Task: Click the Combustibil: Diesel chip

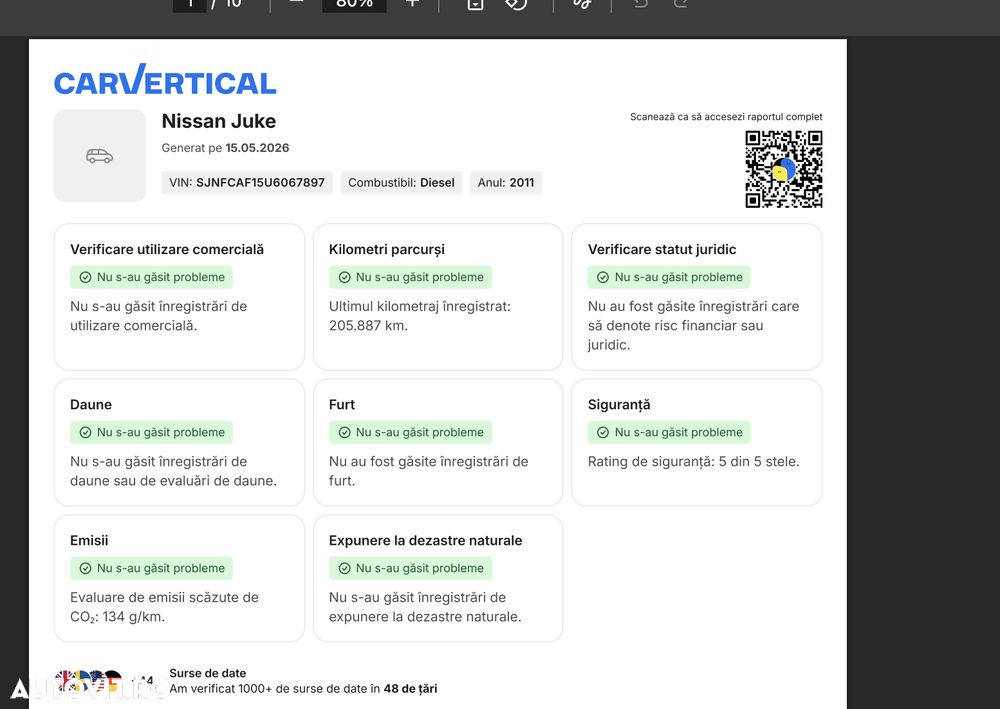Action: [x=401, y=183]
